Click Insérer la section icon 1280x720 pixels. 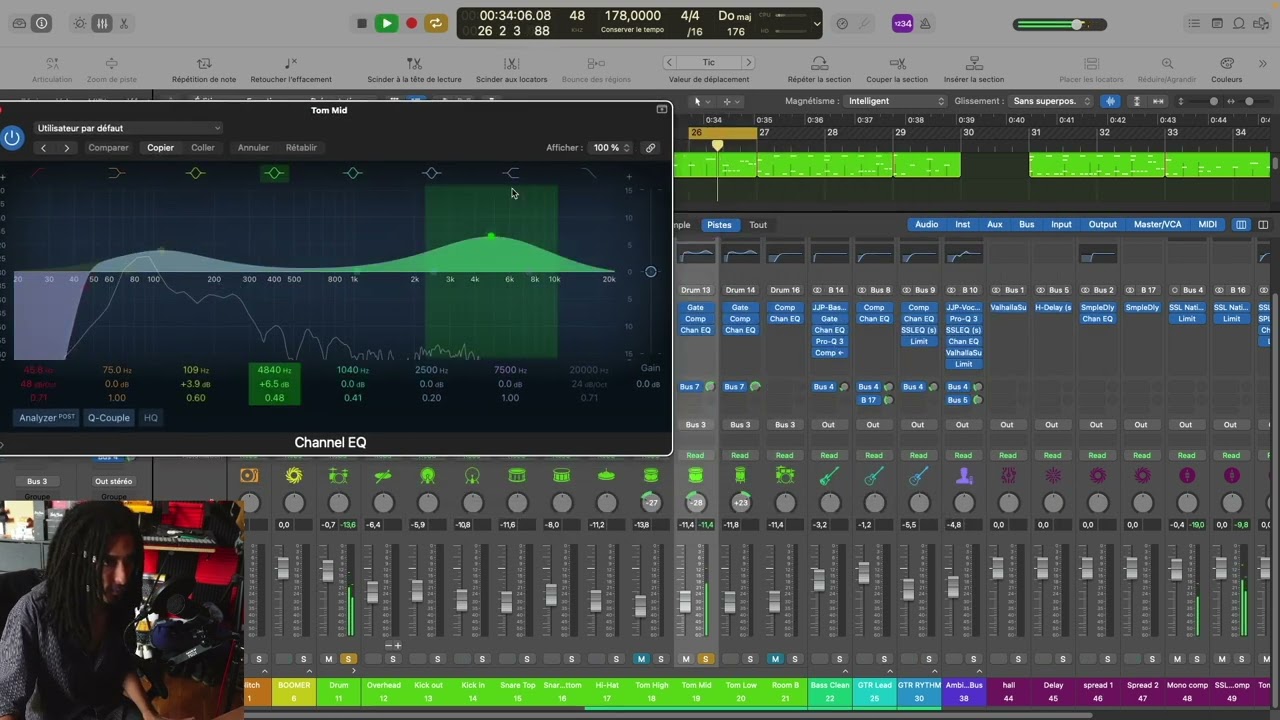pyautogui.click(x=974, y=63)
